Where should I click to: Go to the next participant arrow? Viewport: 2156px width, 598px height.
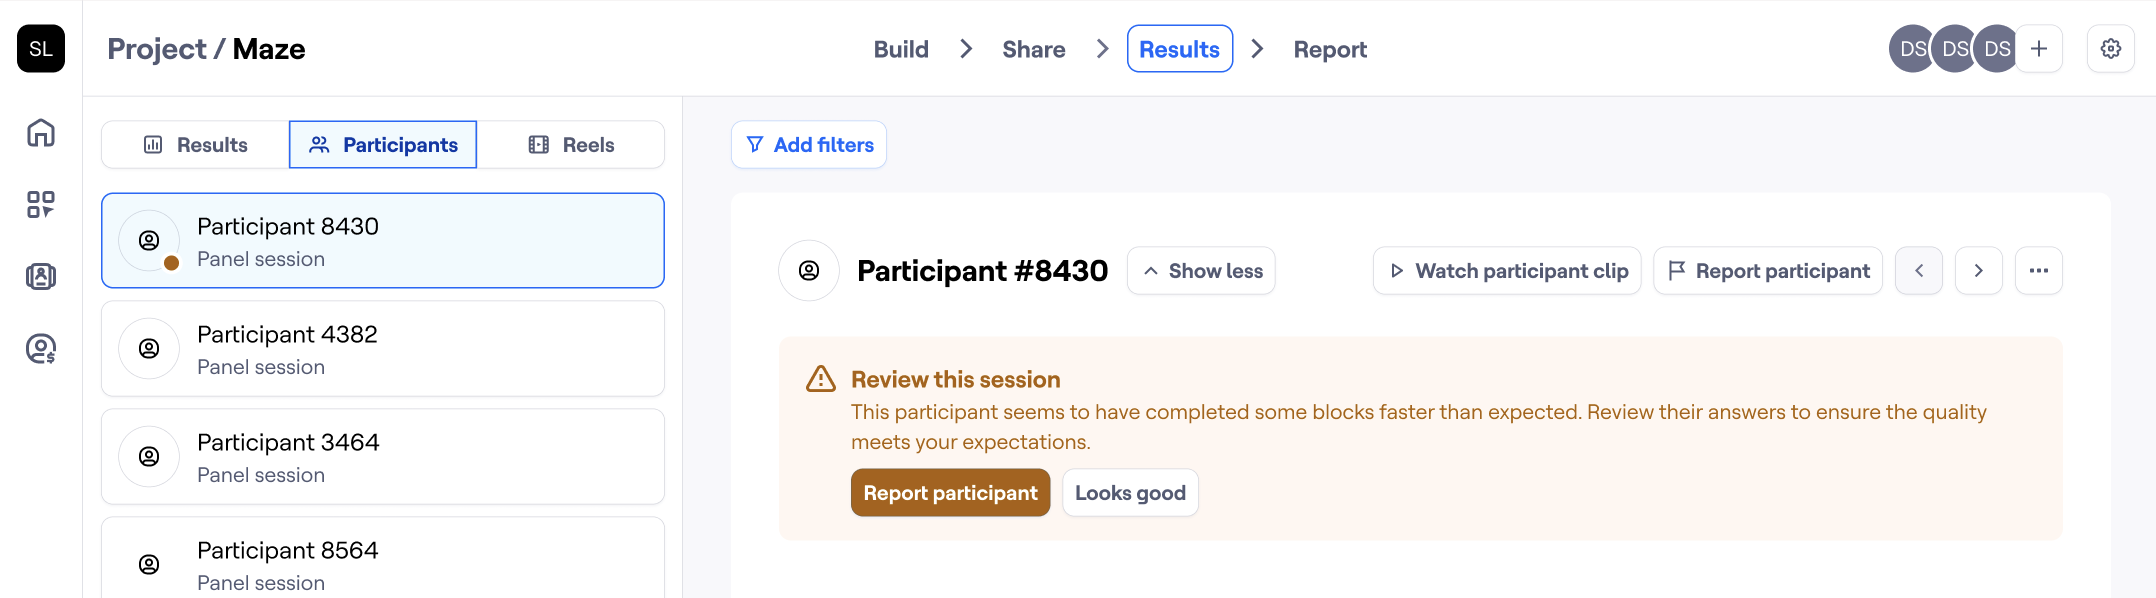tap(1978, 271)
